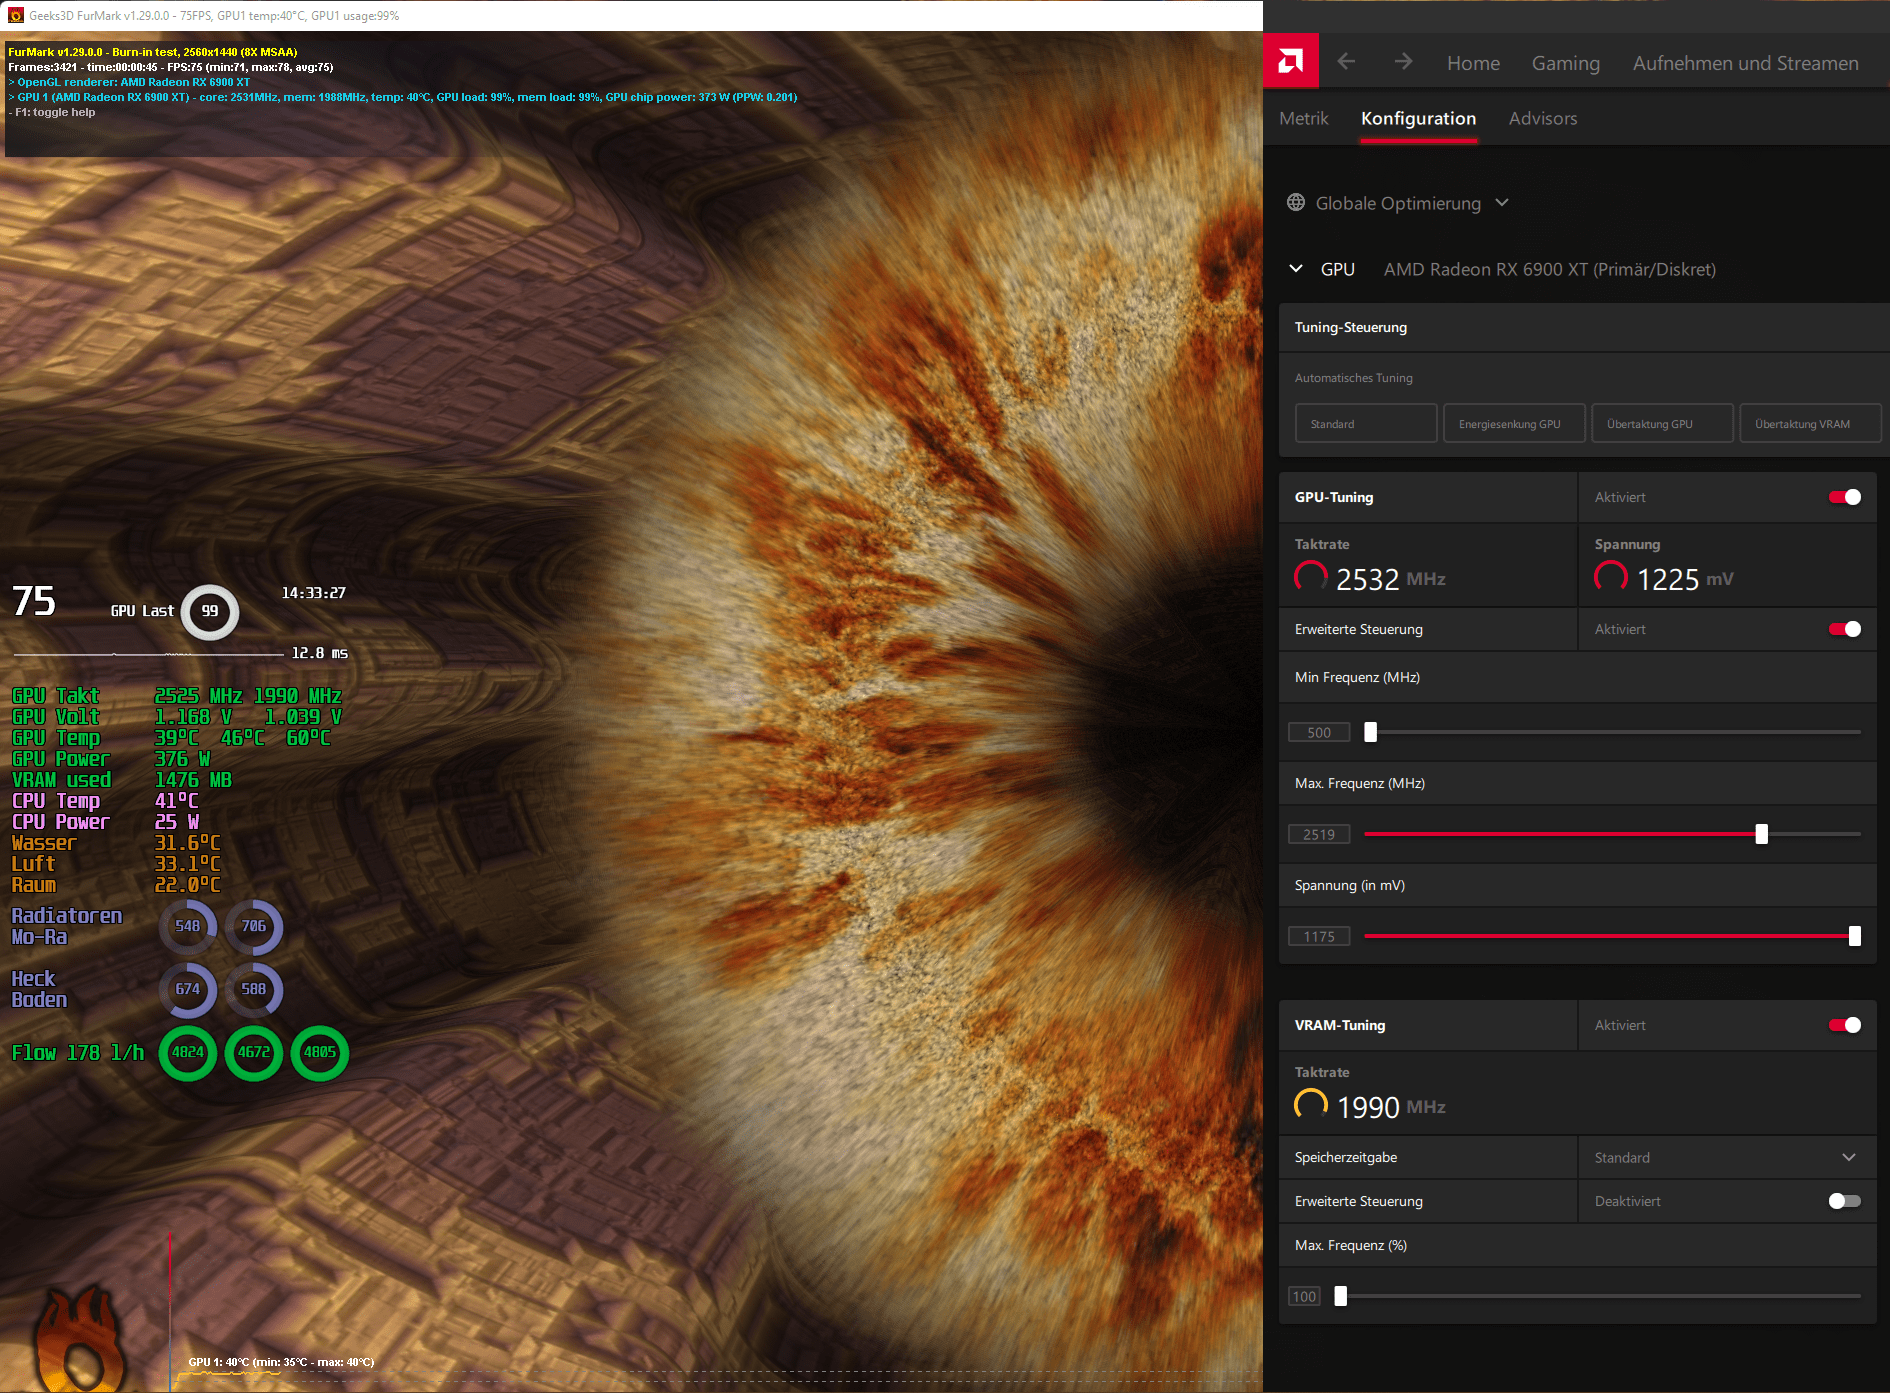Turn off GPU Erweiterte Steuerung toggle
Viewport: 1890px width, 1393px height.
[x=1845, y=629]
